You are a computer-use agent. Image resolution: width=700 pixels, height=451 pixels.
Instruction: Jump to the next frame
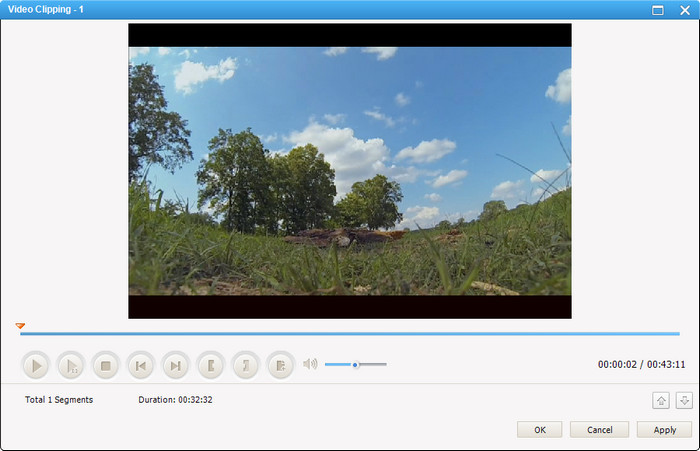click(x=175, y=366)
